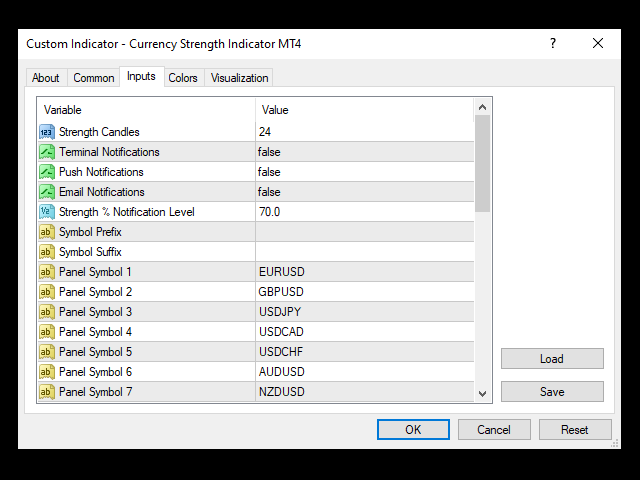Open the Visualization tab

tap(240, 78)
